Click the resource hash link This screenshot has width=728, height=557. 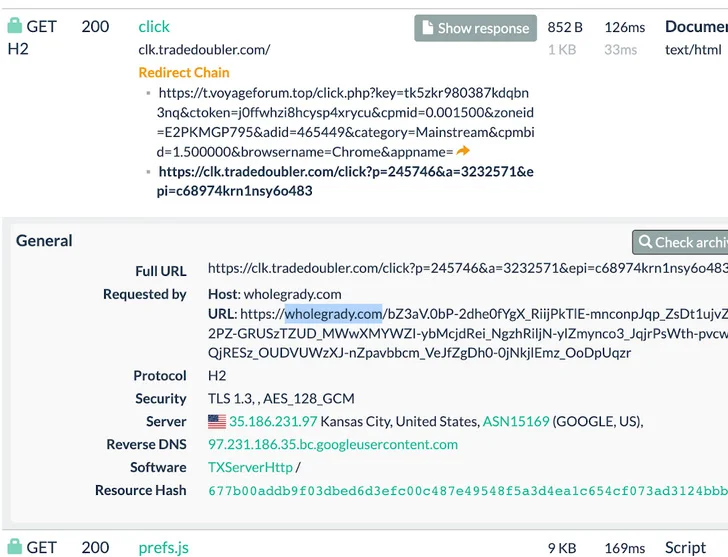tap(468, 491)
